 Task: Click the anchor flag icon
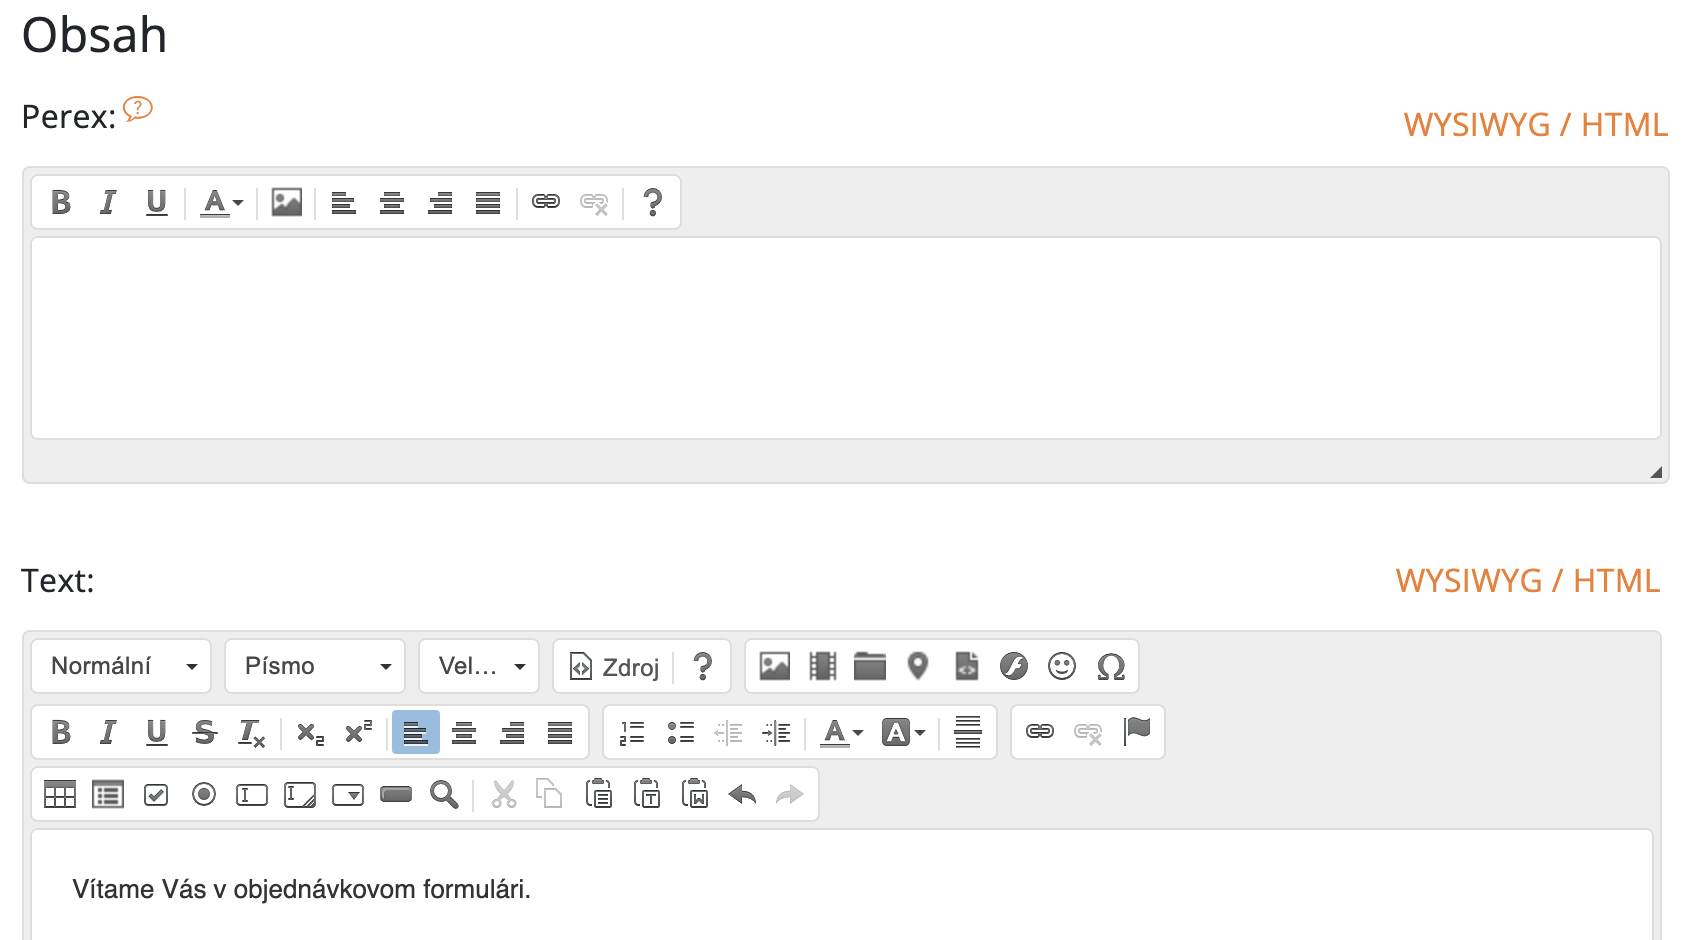tap(1137, 732)
